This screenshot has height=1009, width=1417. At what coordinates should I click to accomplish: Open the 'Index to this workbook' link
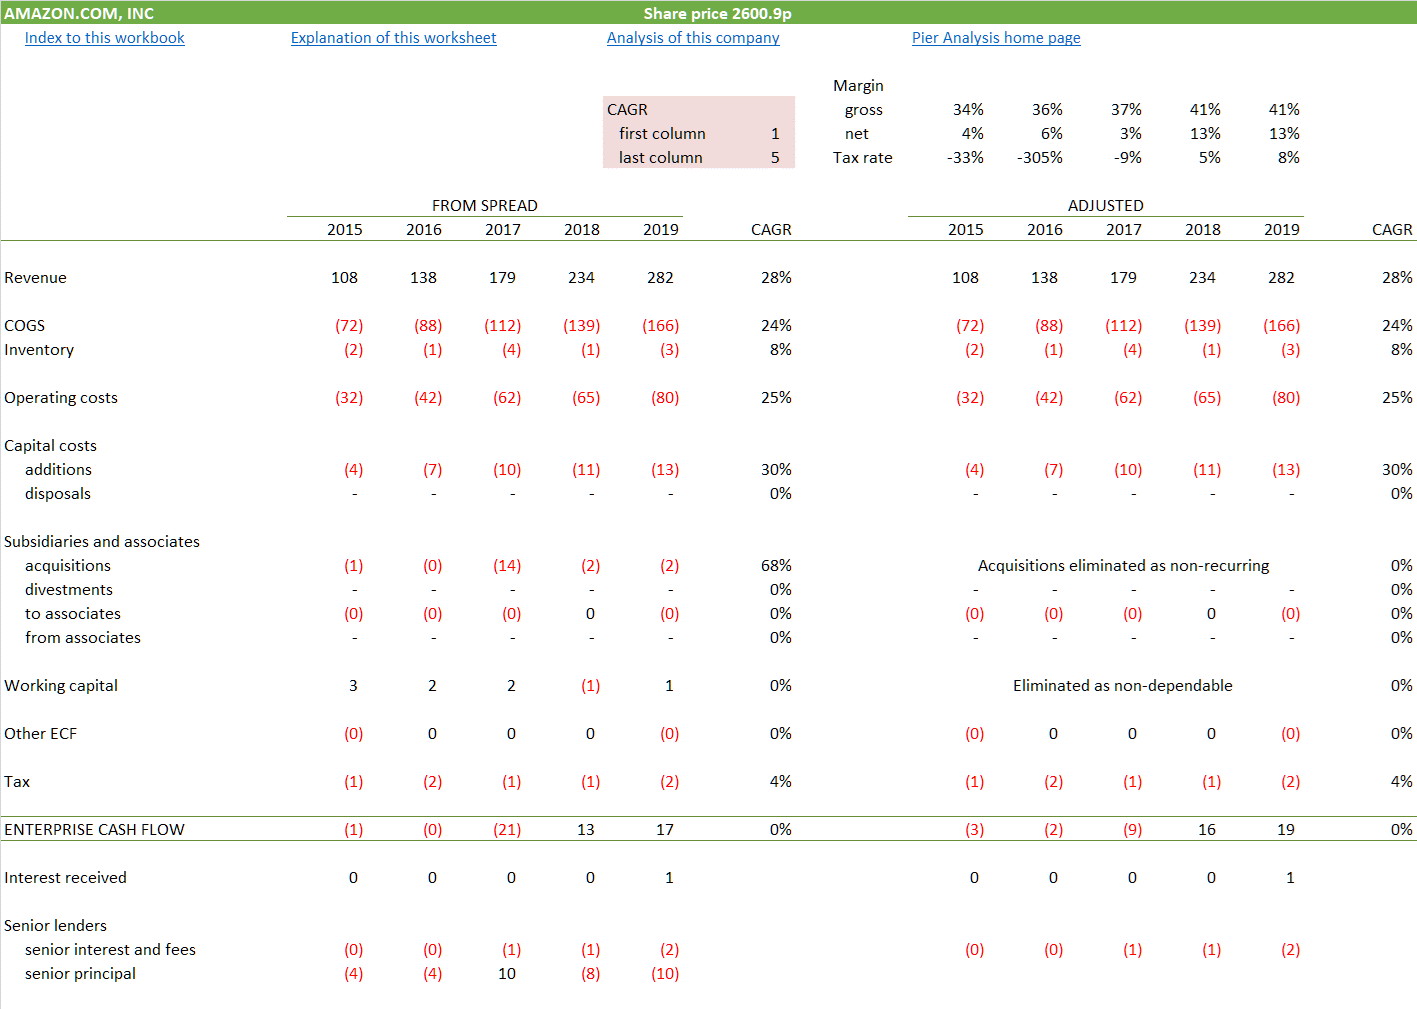(104, 38)
